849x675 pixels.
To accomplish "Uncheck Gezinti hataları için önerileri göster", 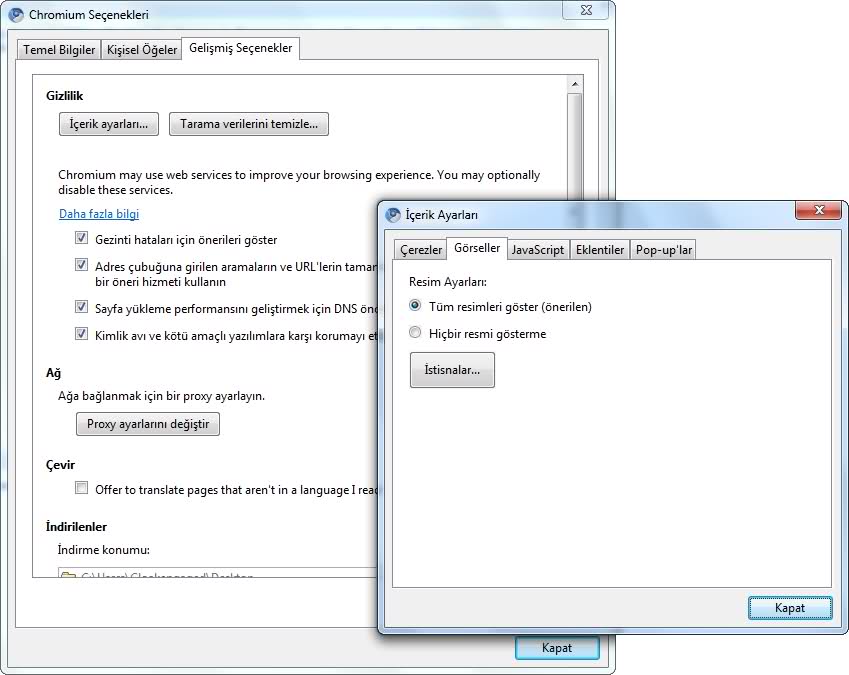I will point(82,239).
